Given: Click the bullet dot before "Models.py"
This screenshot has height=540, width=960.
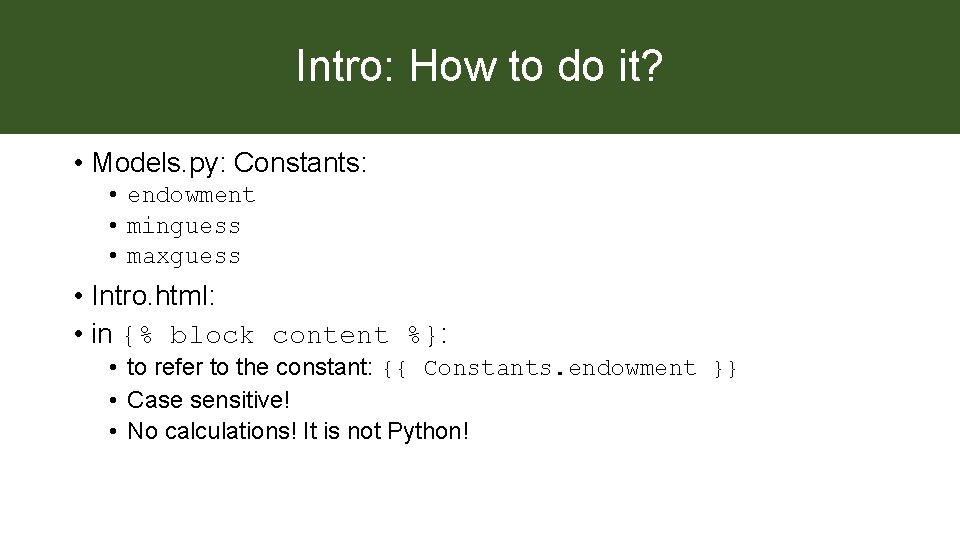Looking at the screenshot, I should 77,163.
